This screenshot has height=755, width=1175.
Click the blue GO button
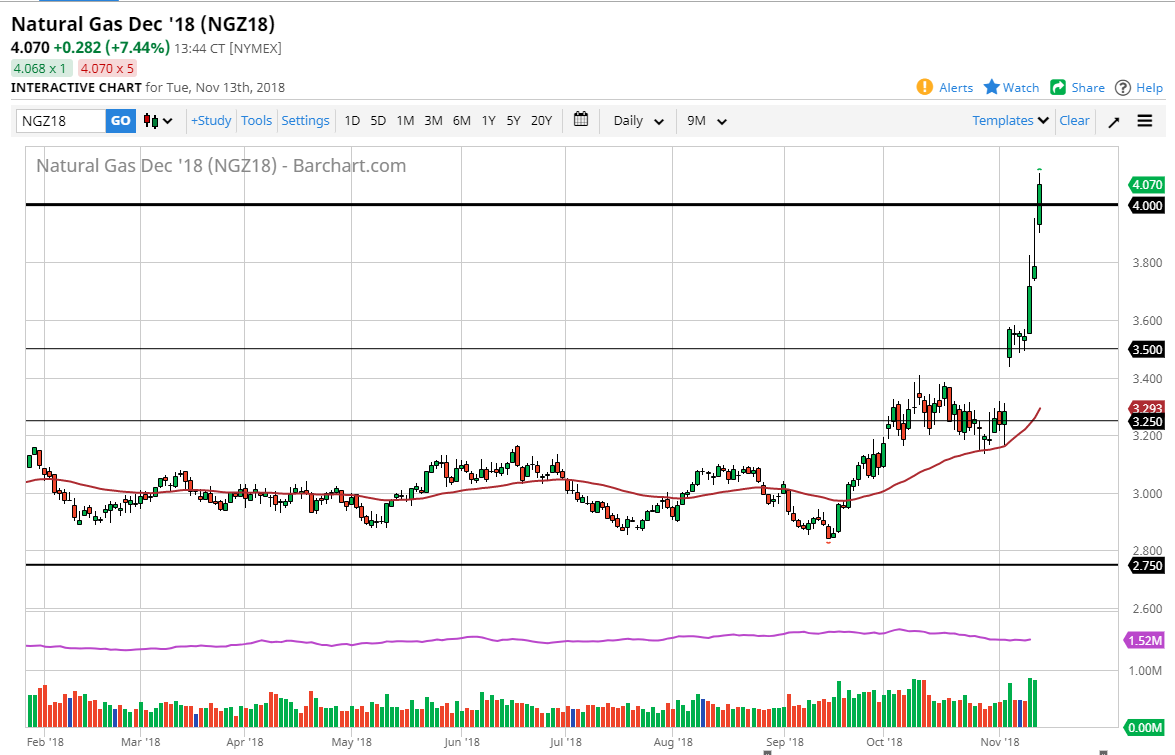click(x=120, y=121)
